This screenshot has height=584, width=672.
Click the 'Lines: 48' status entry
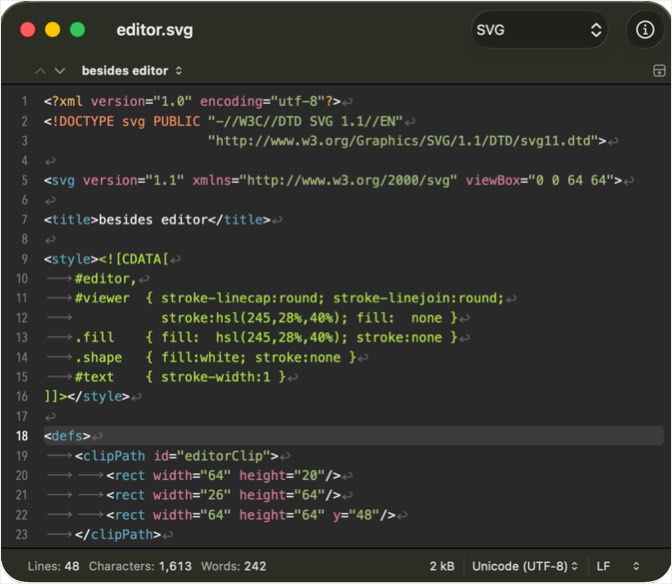pyautogui.click(x=54, y=566)
